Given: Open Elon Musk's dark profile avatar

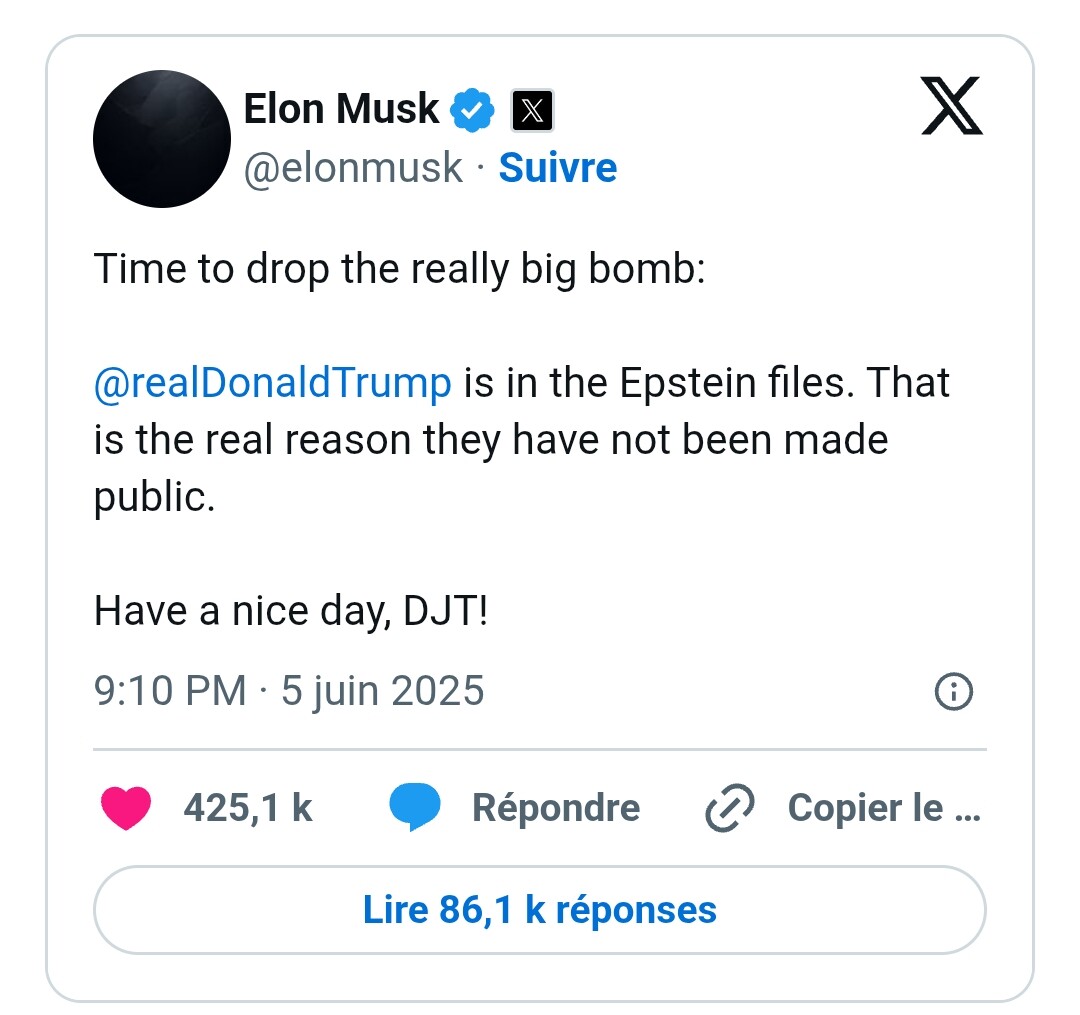Looking at the screenshot, I should 162,138.
